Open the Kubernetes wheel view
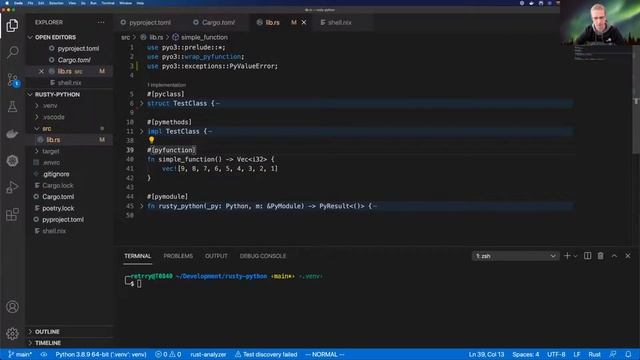640x360 pixels. pos(12,160)
